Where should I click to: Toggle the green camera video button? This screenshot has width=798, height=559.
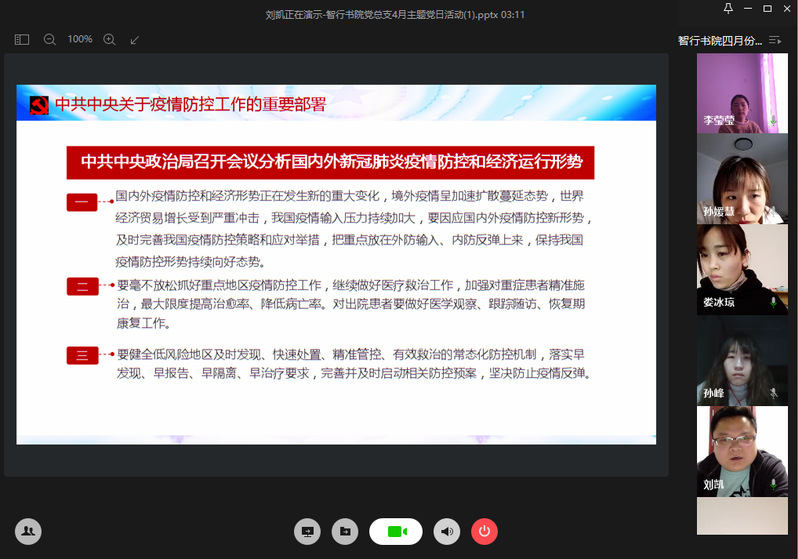(x=395, y=531)
